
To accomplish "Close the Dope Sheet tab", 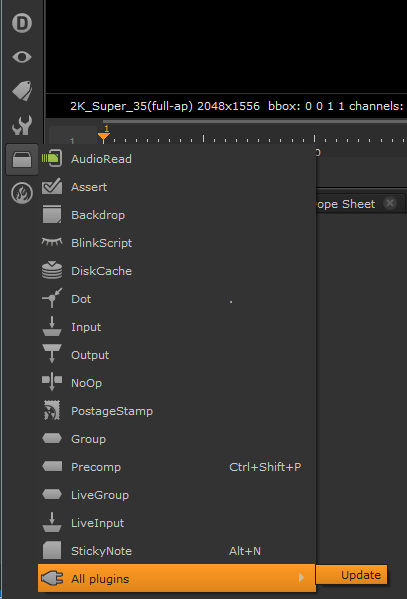I will pyautogui.click(x=390, y=203).
